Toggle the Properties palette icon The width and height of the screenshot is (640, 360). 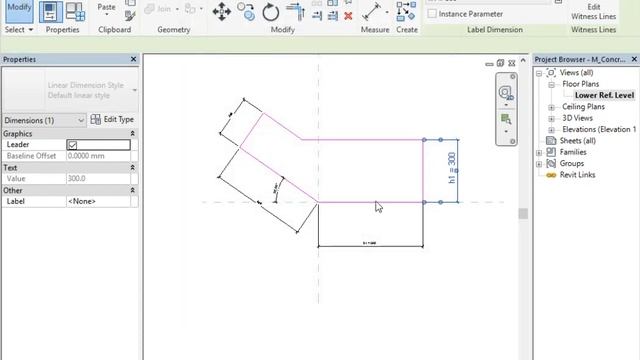coord(51,12)
